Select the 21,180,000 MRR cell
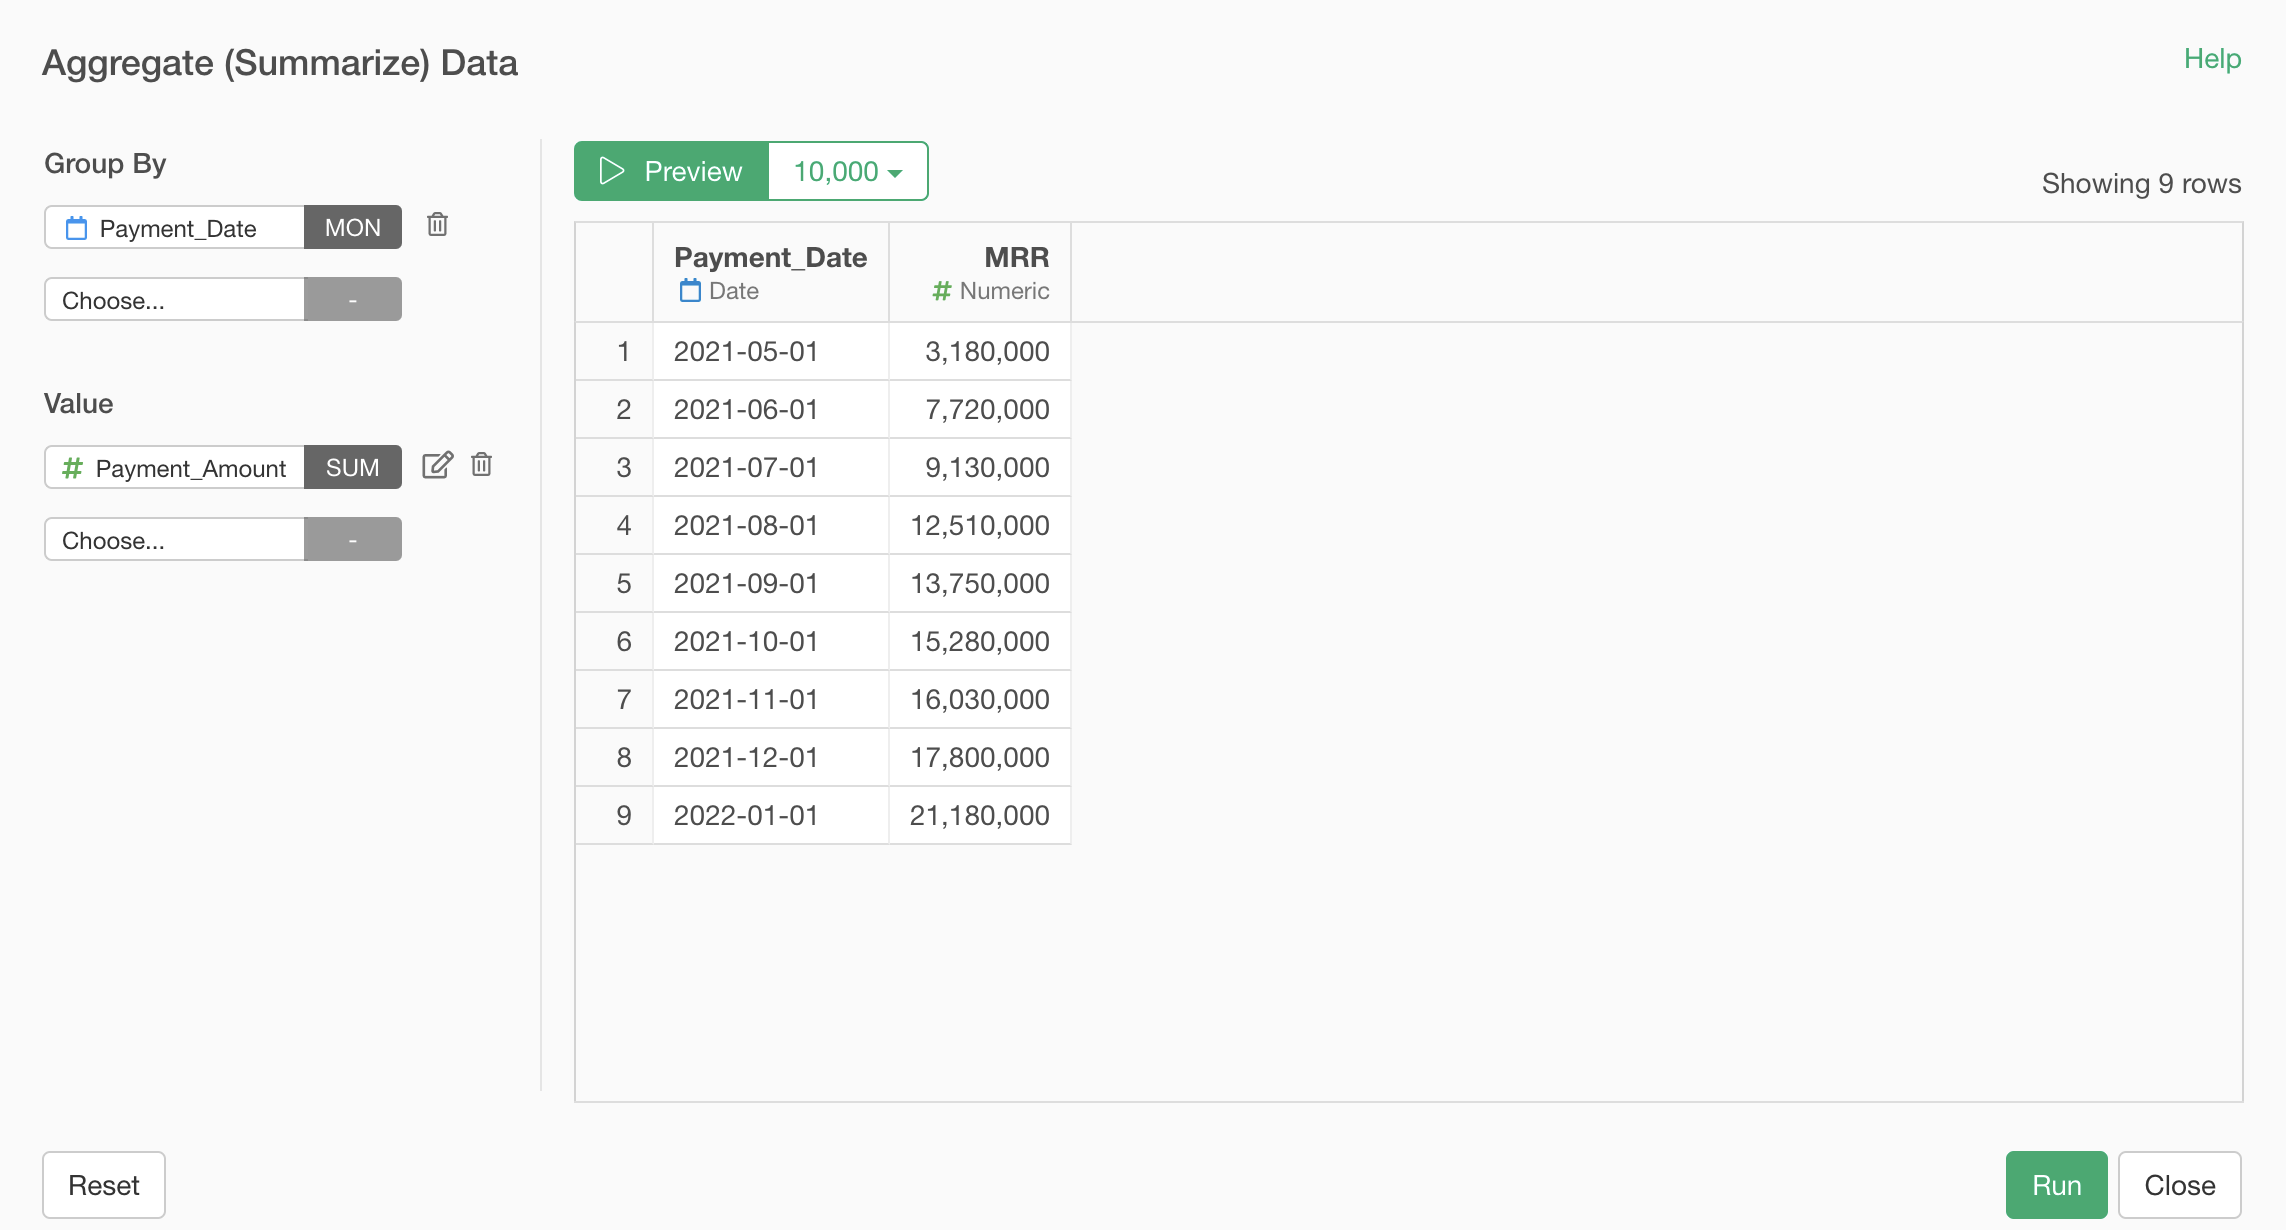This screenshot has width=2286, height=1230. (x=979, y=815)
